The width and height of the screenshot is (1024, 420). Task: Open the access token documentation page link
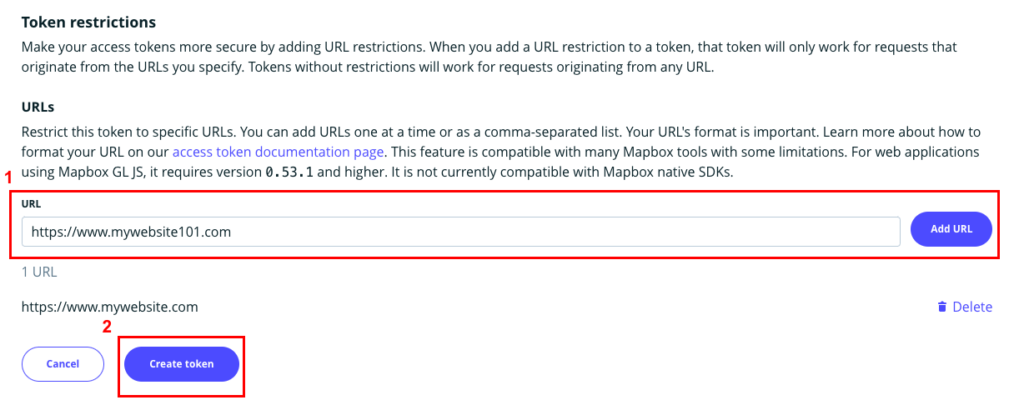click(278, 152)
